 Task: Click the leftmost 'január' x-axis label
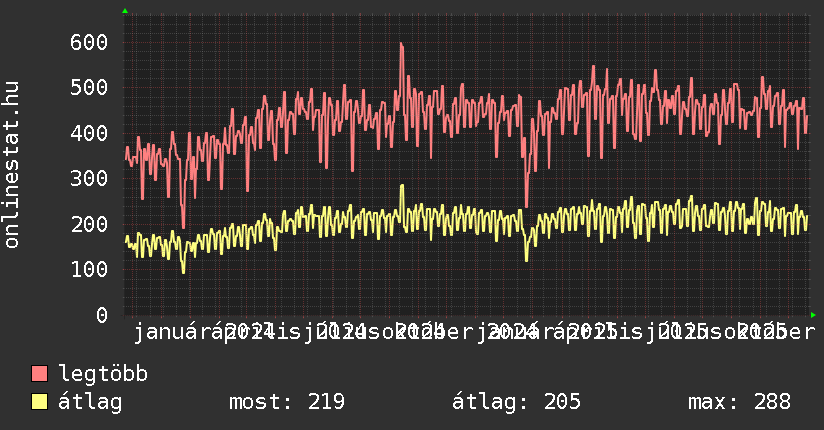click(x=166, y=332)
